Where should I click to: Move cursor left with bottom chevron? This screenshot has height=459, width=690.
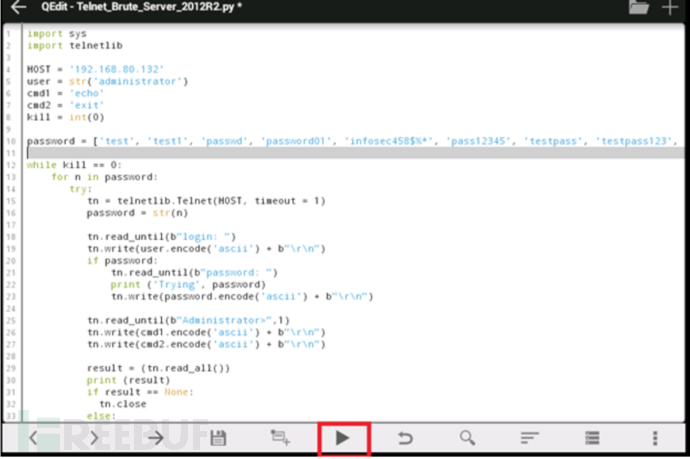click(x=33, y=438)
